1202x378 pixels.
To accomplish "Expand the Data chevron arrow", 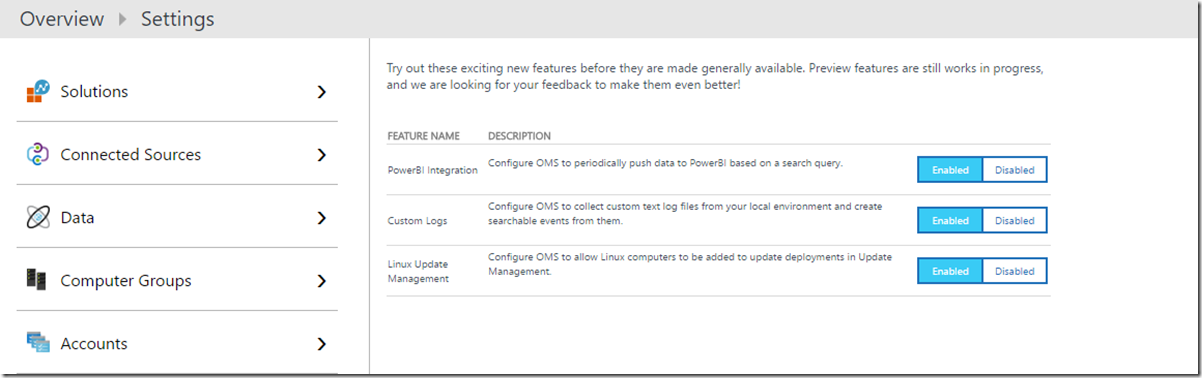I will (x=321, y=218).
